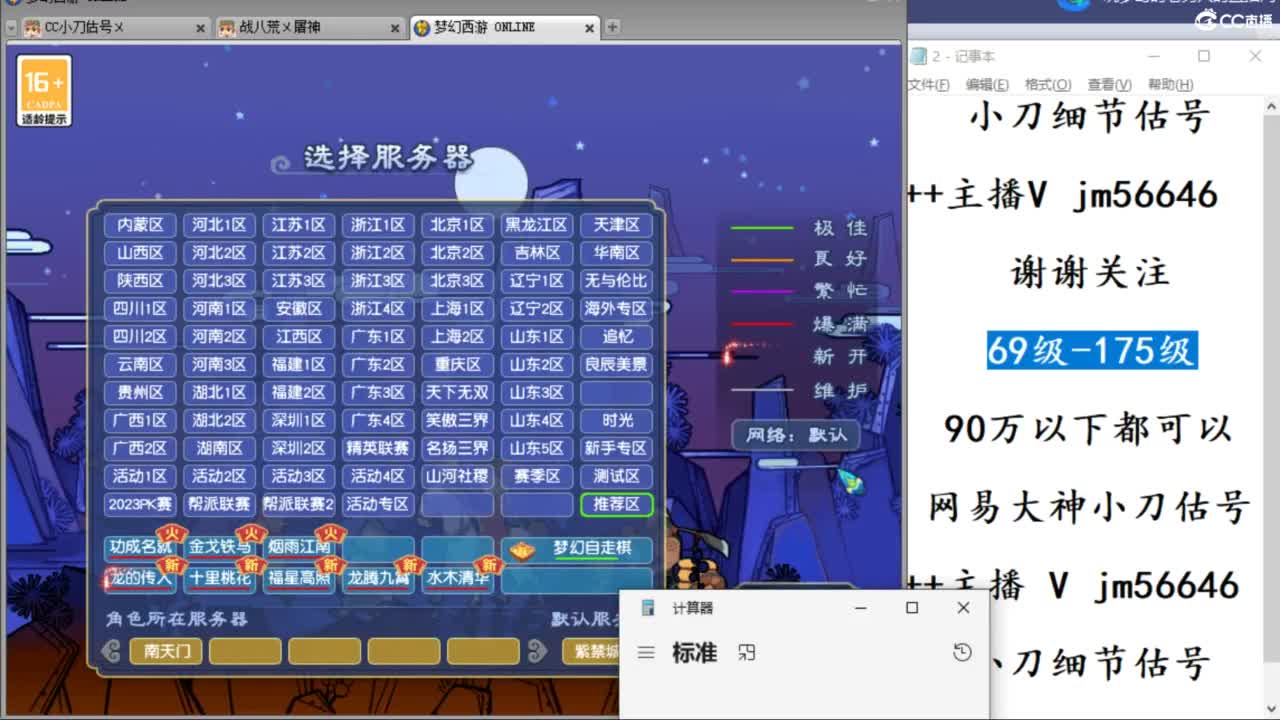Open Notepad's 文件(F) menu
The image size is (1280, 720).
click(929, 85)
